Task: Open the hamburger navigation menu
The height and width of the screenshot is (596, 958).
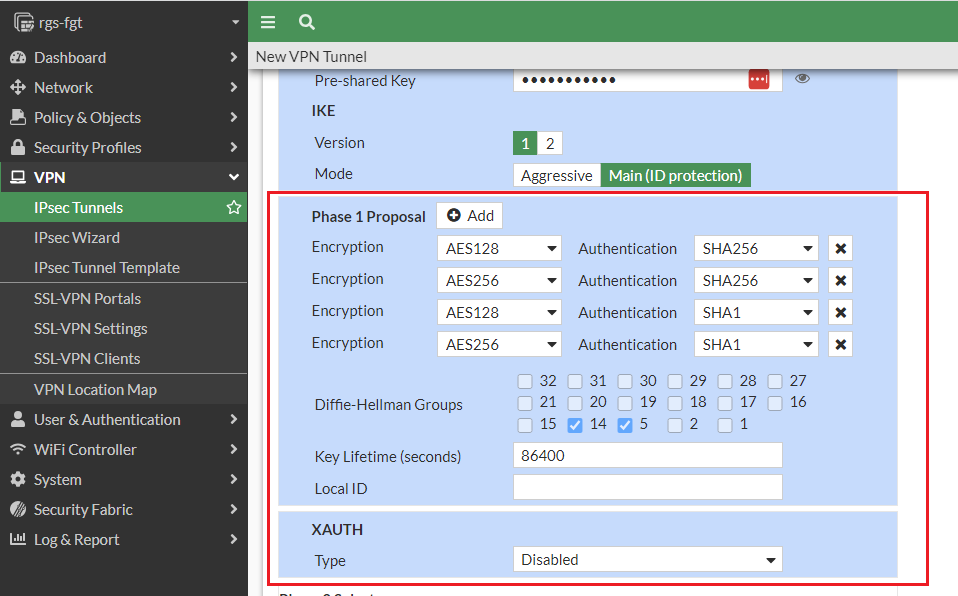Action: point(268,21)
